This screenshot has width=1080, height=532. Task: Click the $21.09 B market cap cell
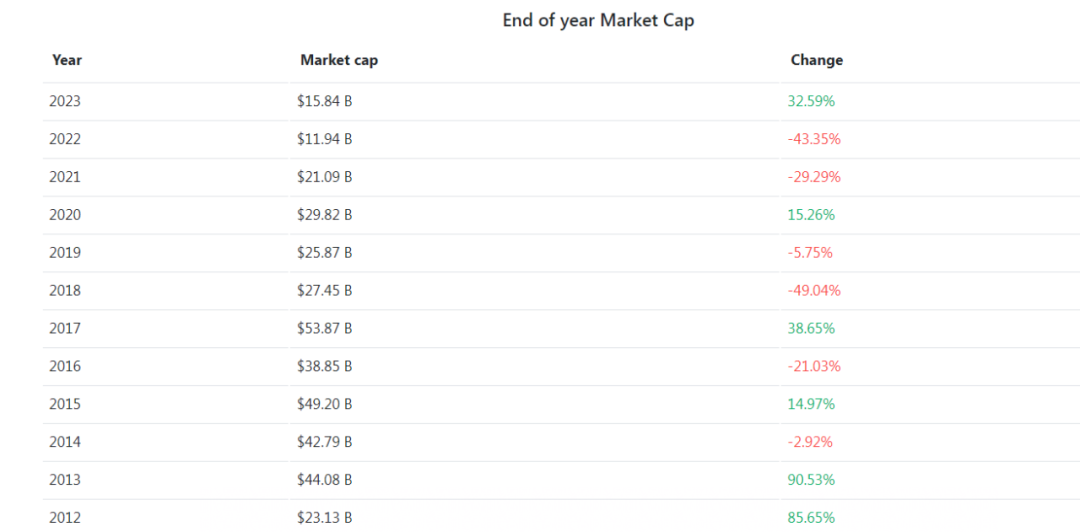pyautogui.click(x=324, y=177)
